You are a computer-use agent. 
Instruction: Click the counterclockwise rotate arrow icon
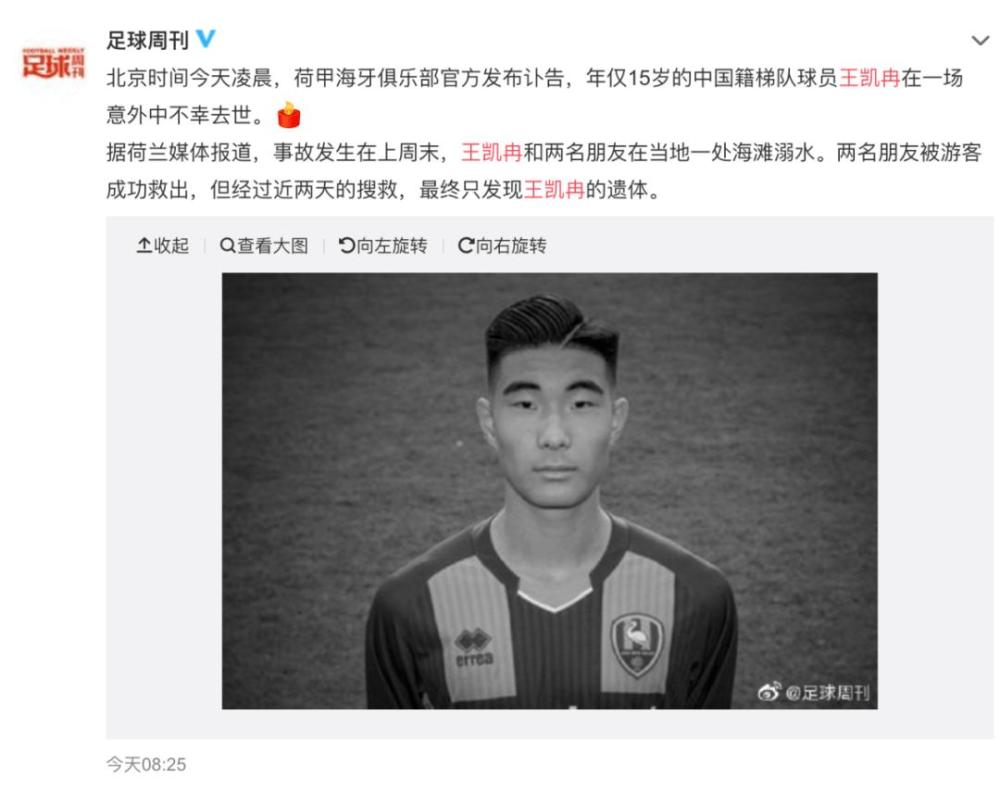[x=346, y=245]
